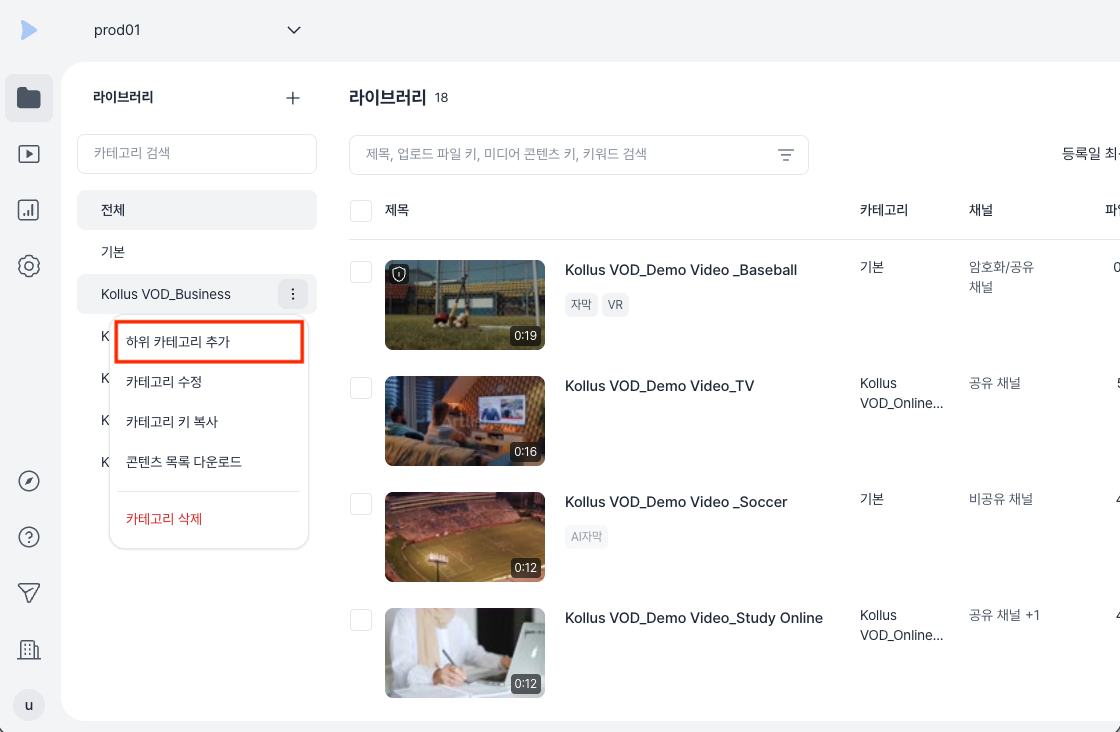Add a new category with plus icon
1120x732 pixels.
[x=293, y=98]
